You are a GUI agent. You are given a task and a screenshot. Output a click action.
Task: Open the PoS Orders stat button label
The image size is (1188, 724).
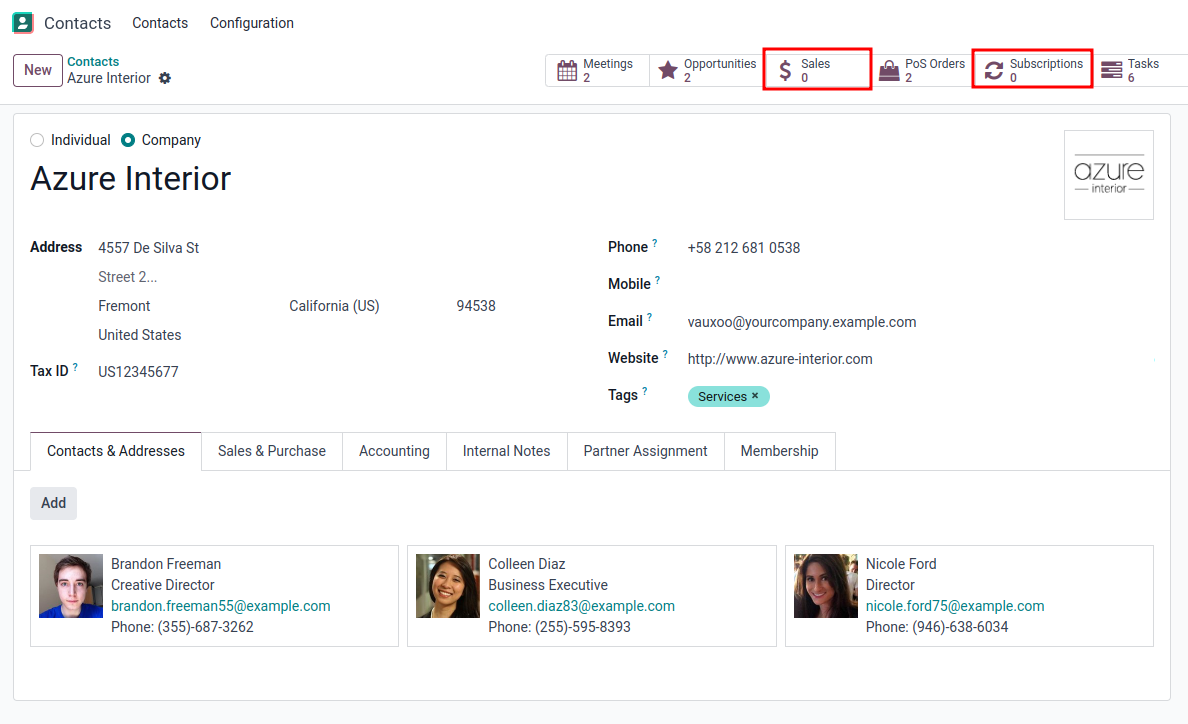pyautogui.click(x=935, y=64)
